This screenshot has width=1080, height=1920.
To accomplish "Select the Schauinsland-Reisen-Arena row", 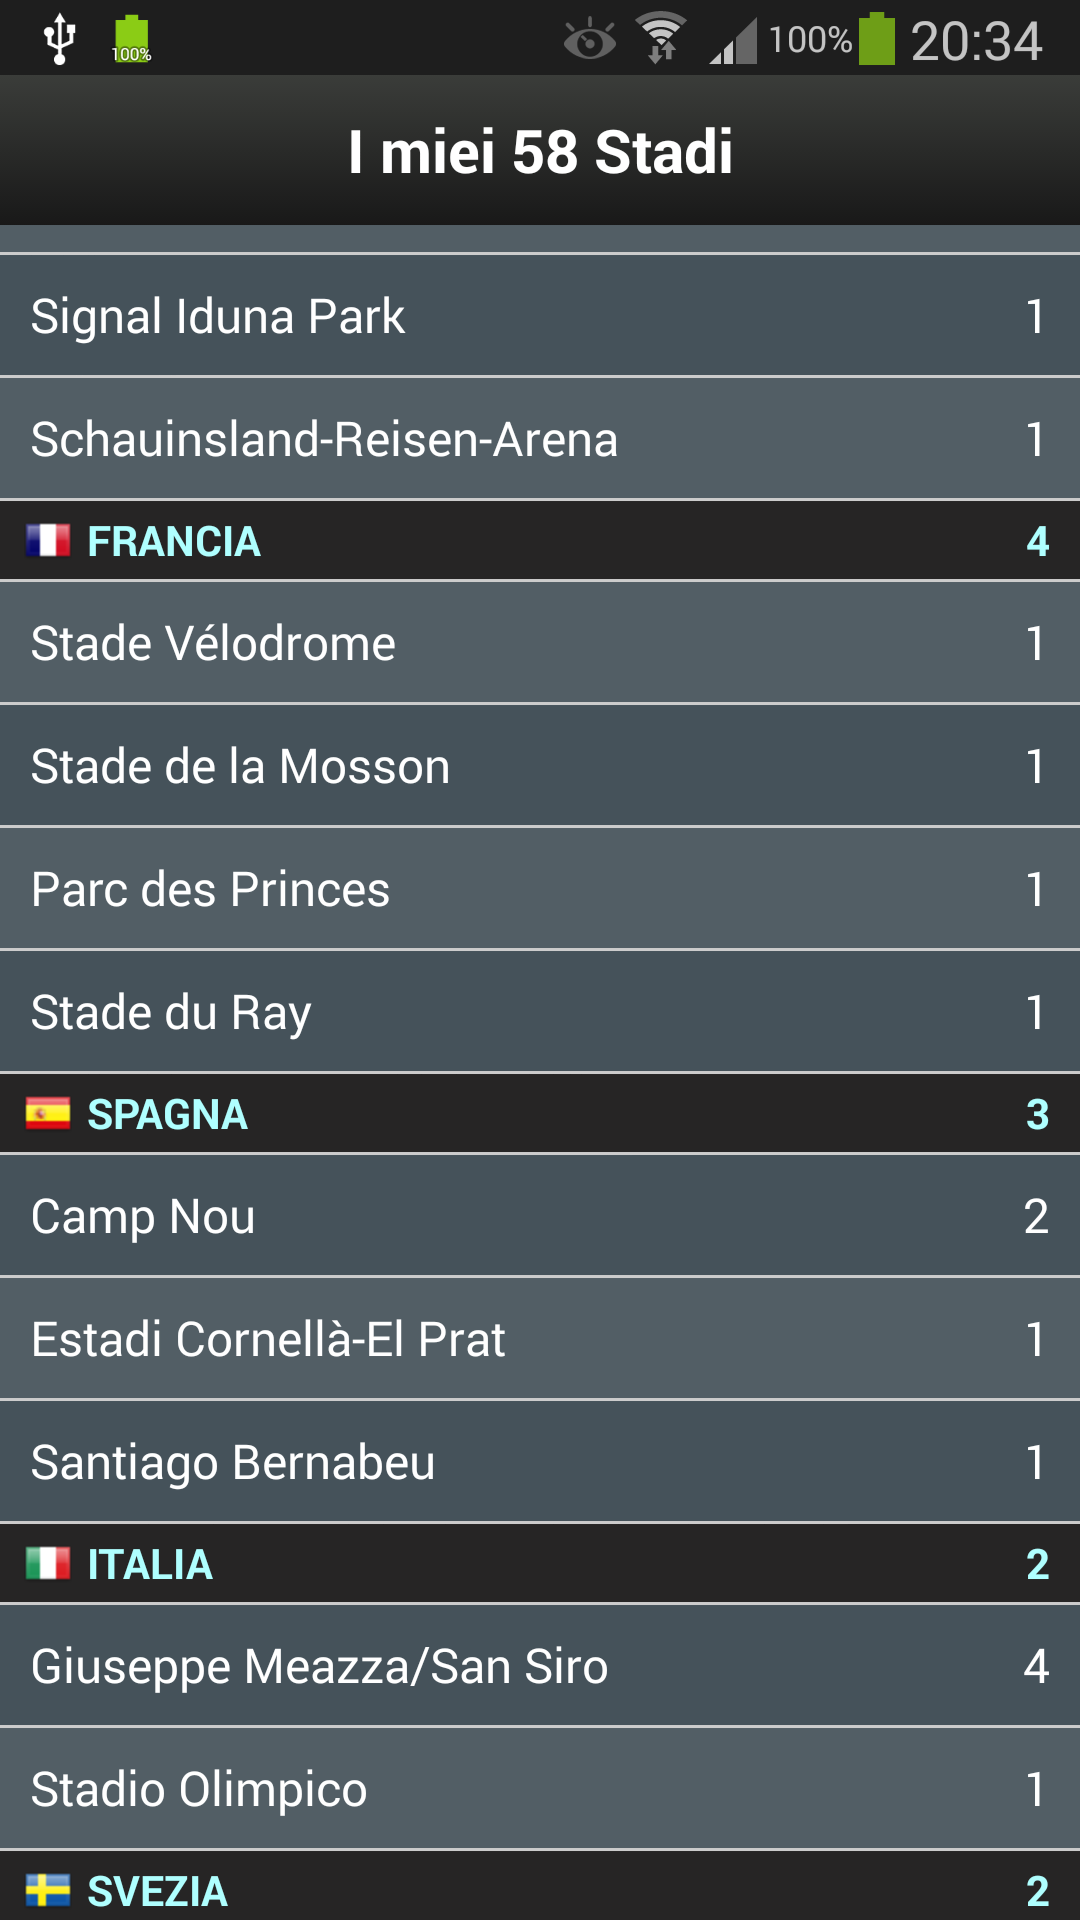I will pos(540,439).
